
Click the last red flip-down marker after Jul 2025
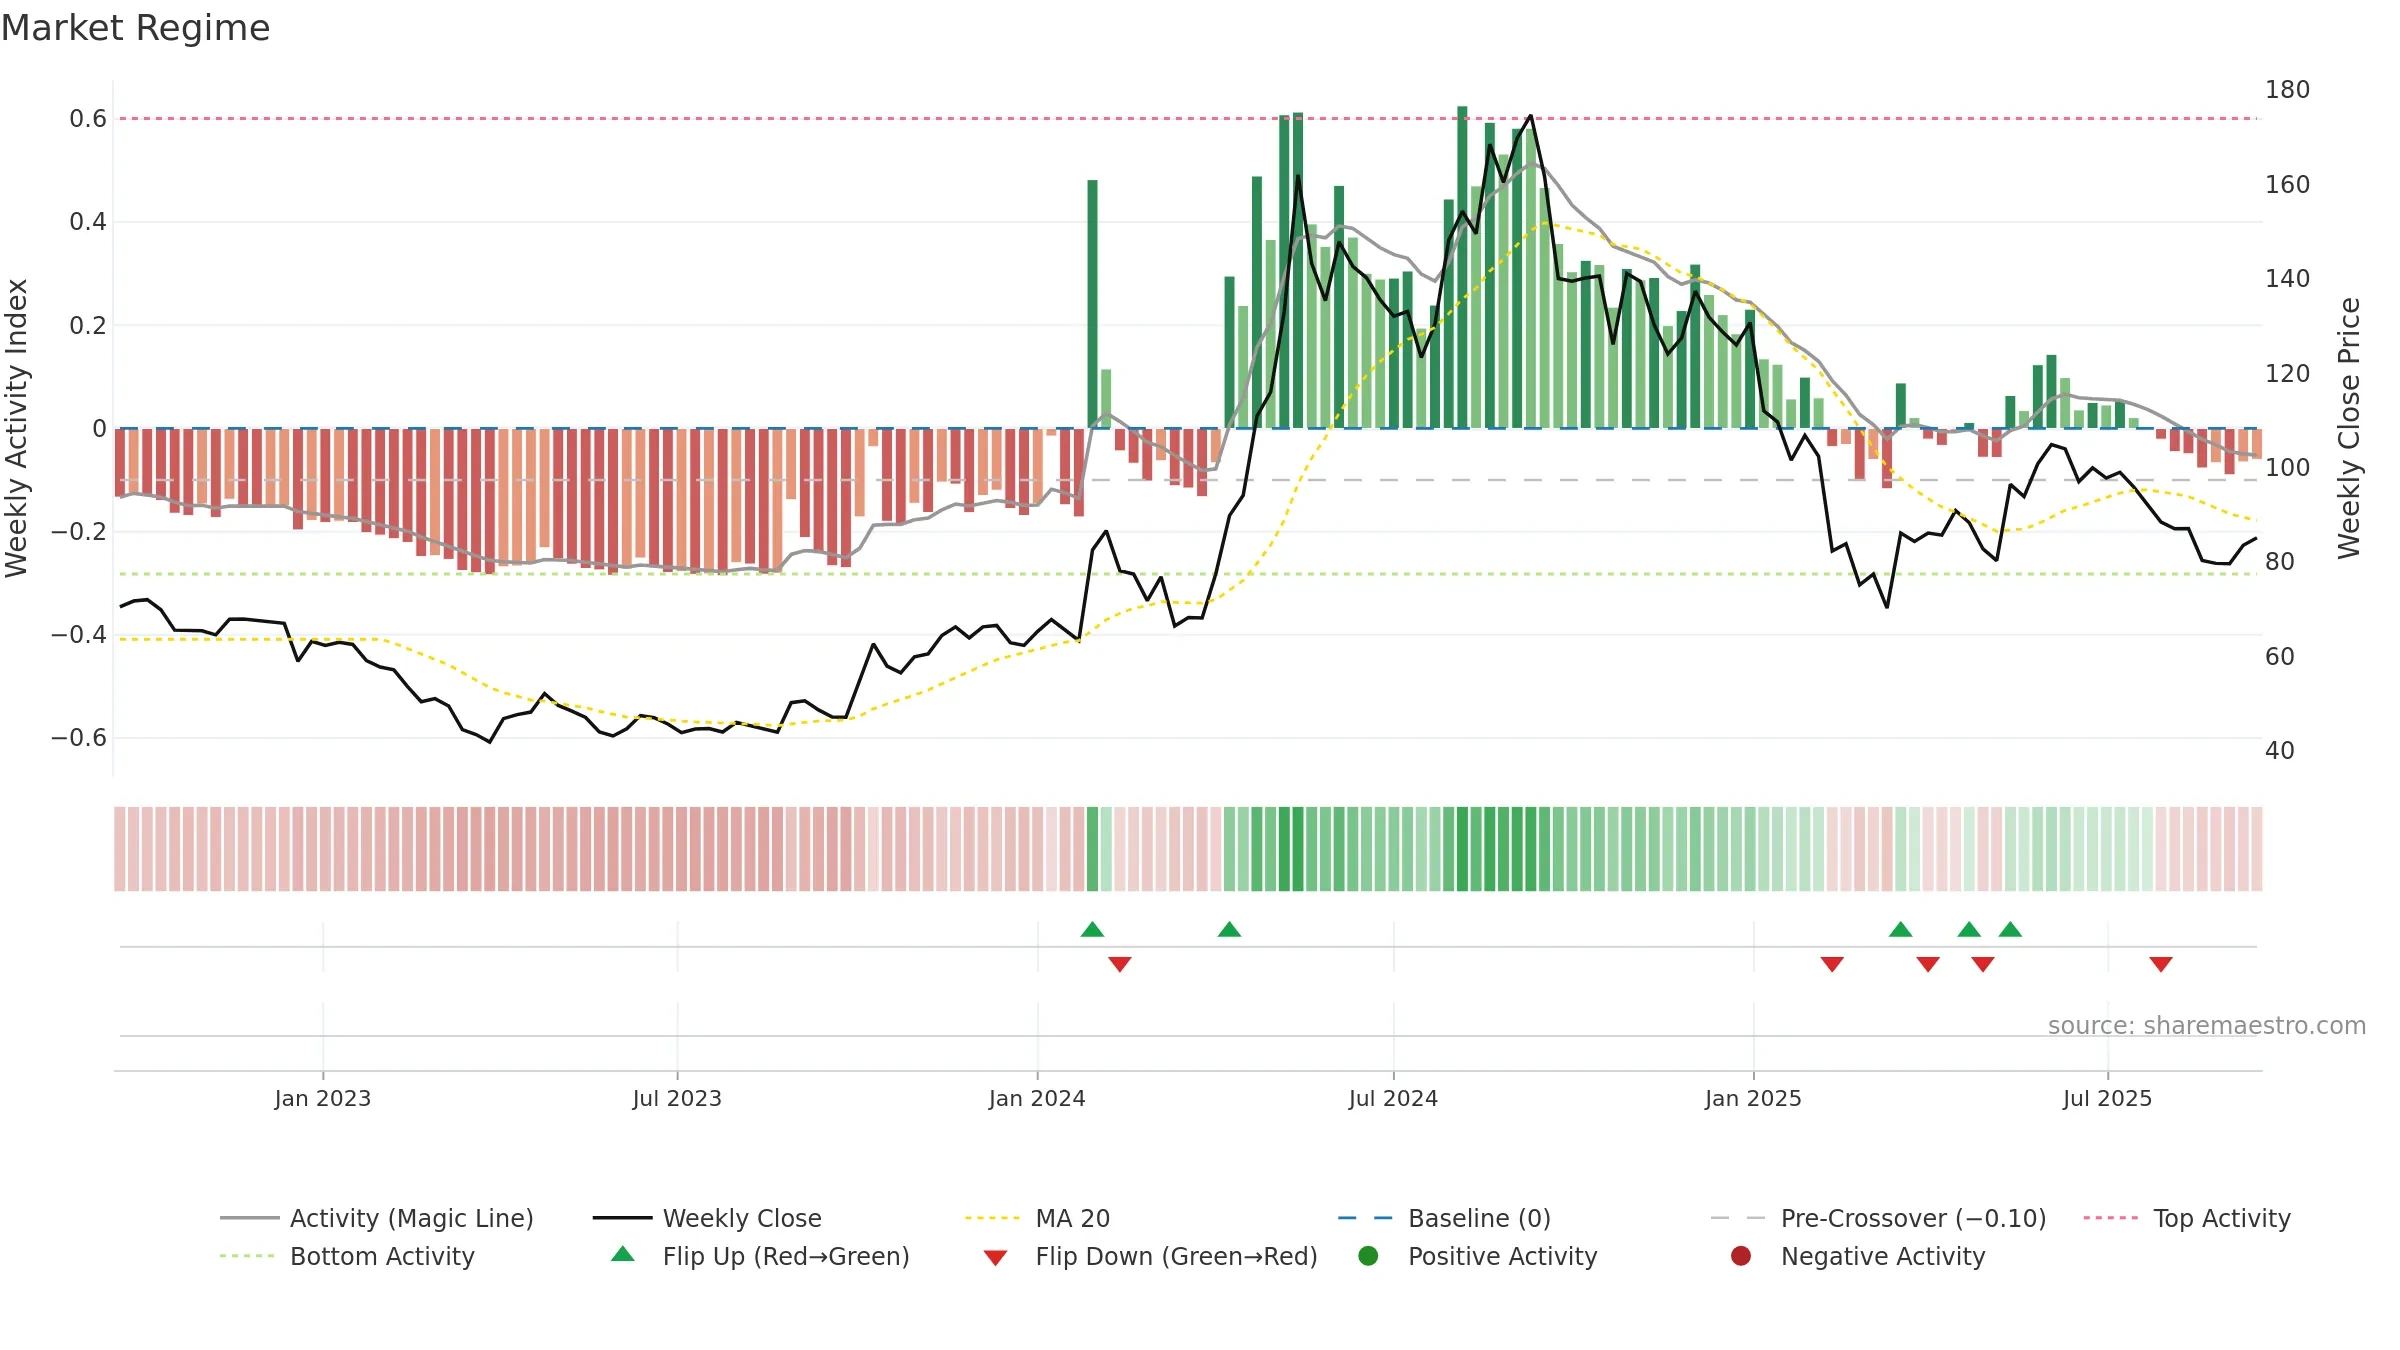[x=2161, y=964]
